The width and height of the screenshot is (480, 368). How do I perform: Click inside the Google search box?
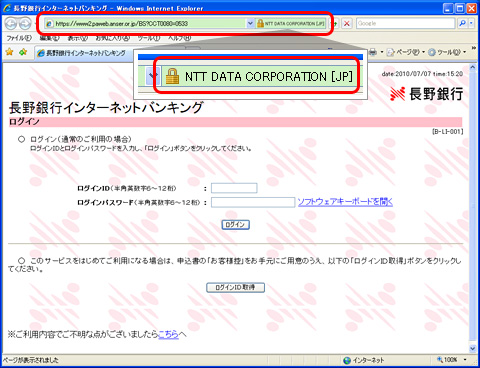tap(405, 23)
